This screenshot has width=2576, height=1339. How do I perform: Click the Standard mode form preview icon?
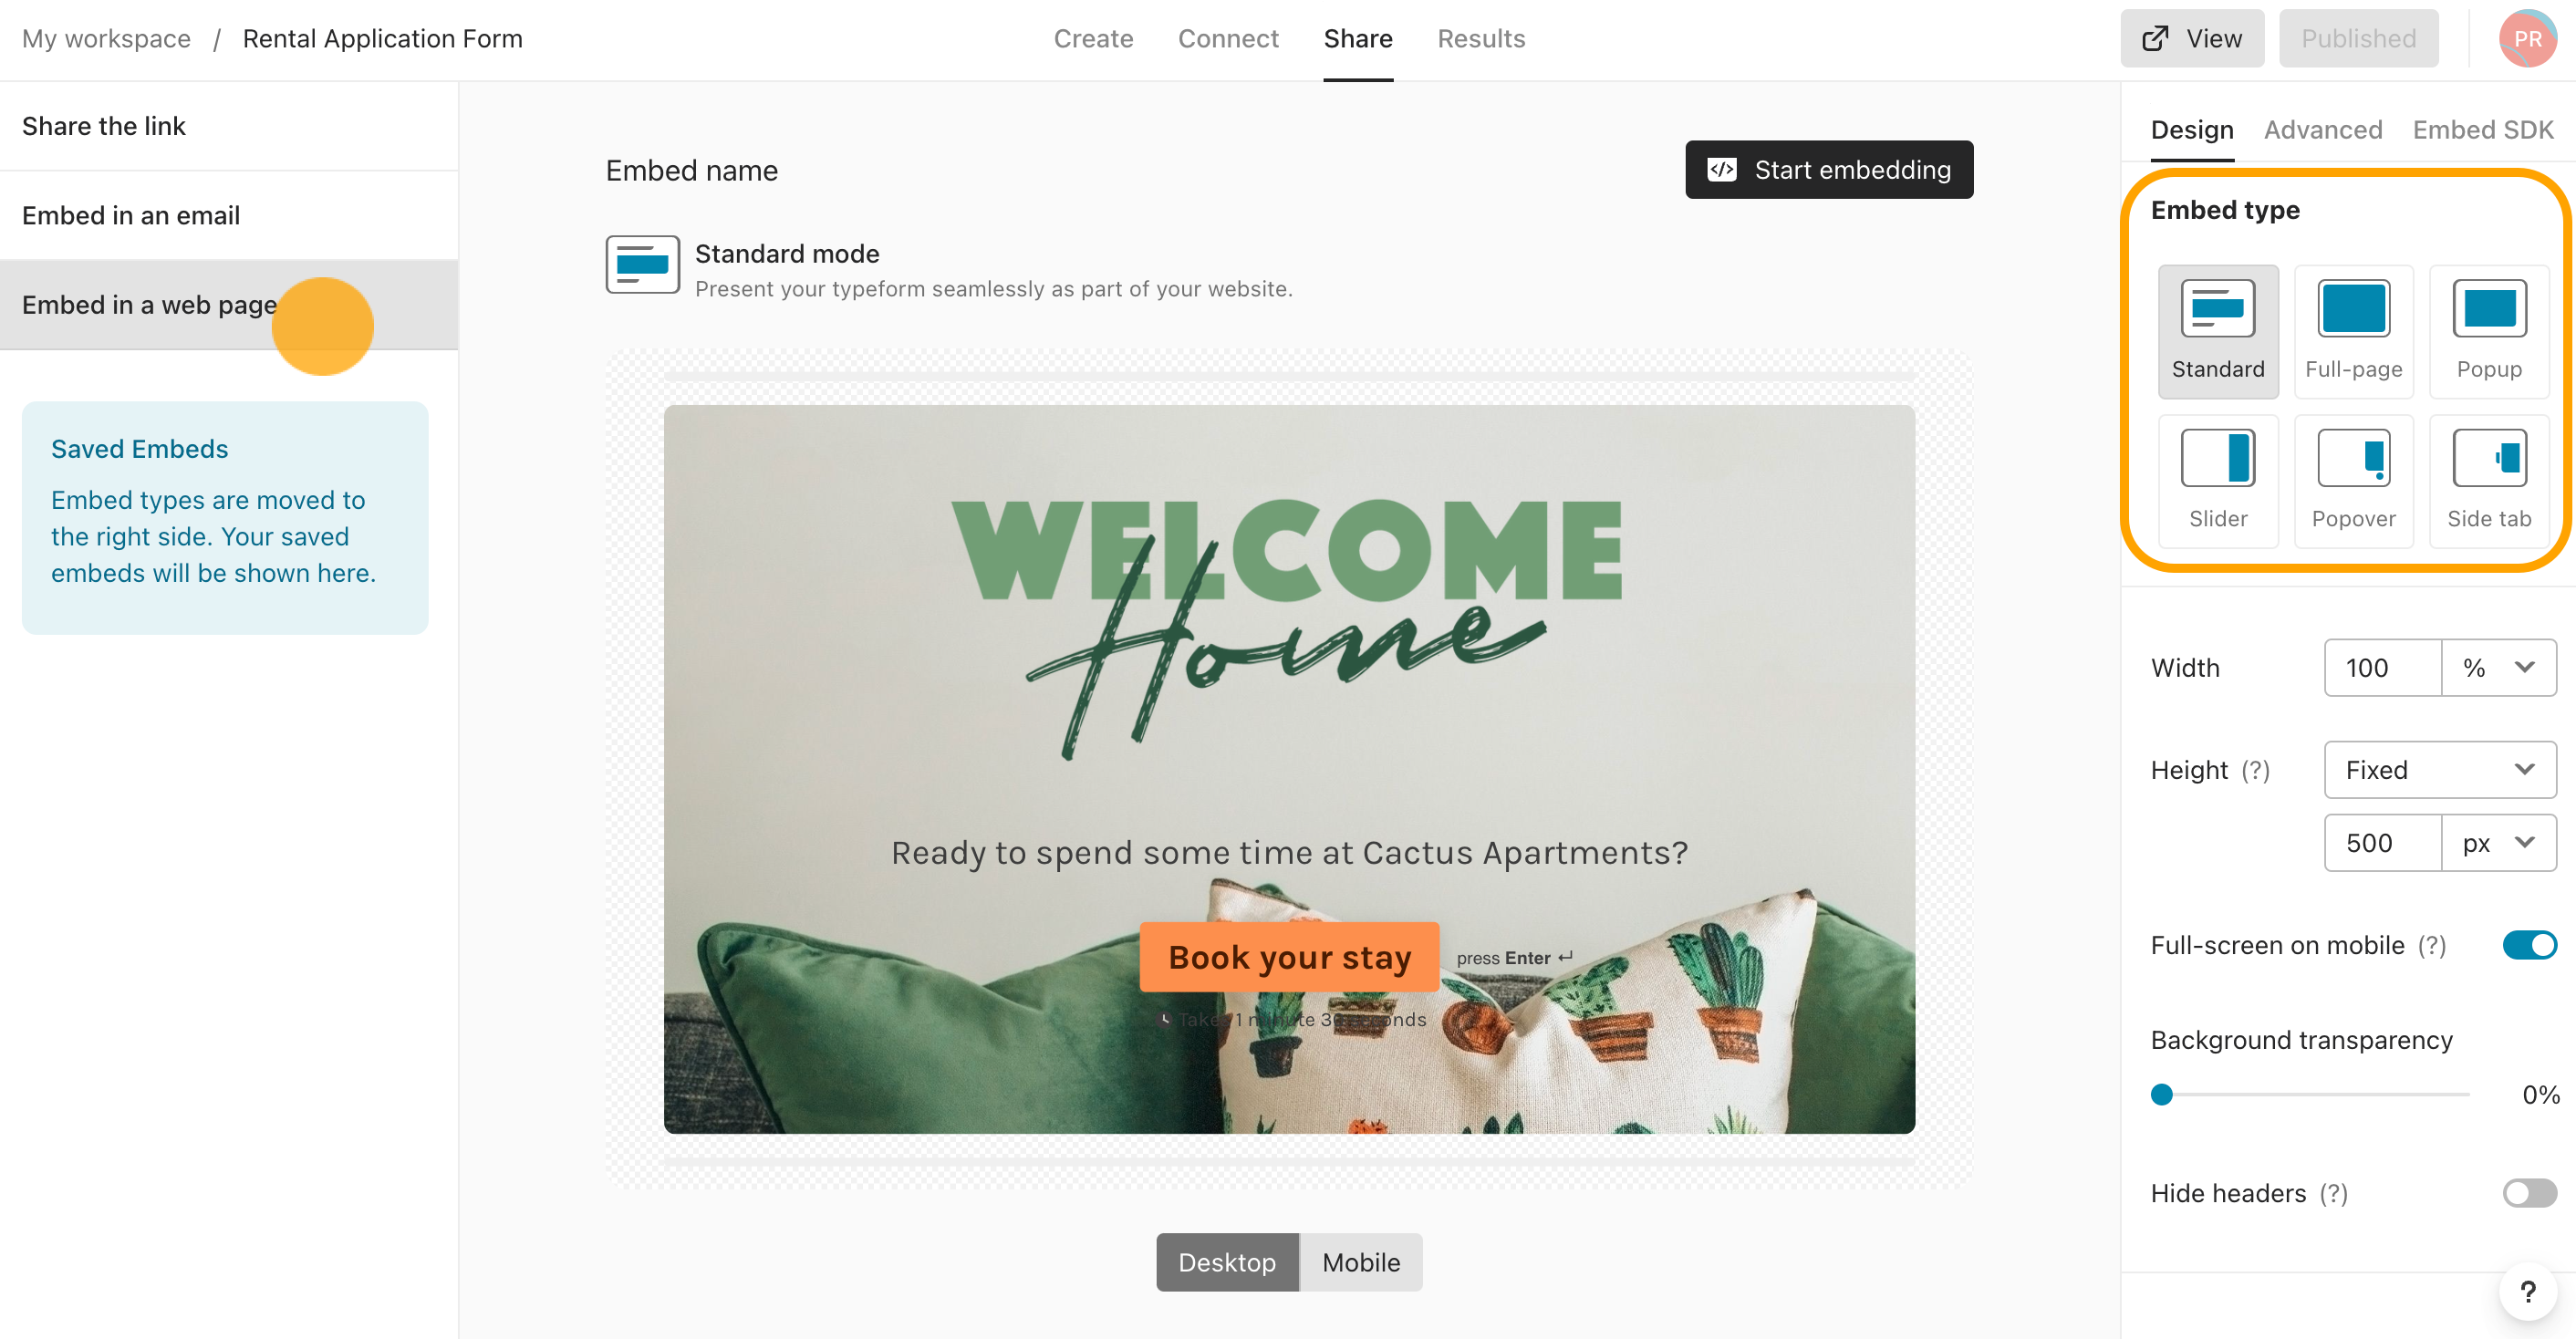point(642,269)
